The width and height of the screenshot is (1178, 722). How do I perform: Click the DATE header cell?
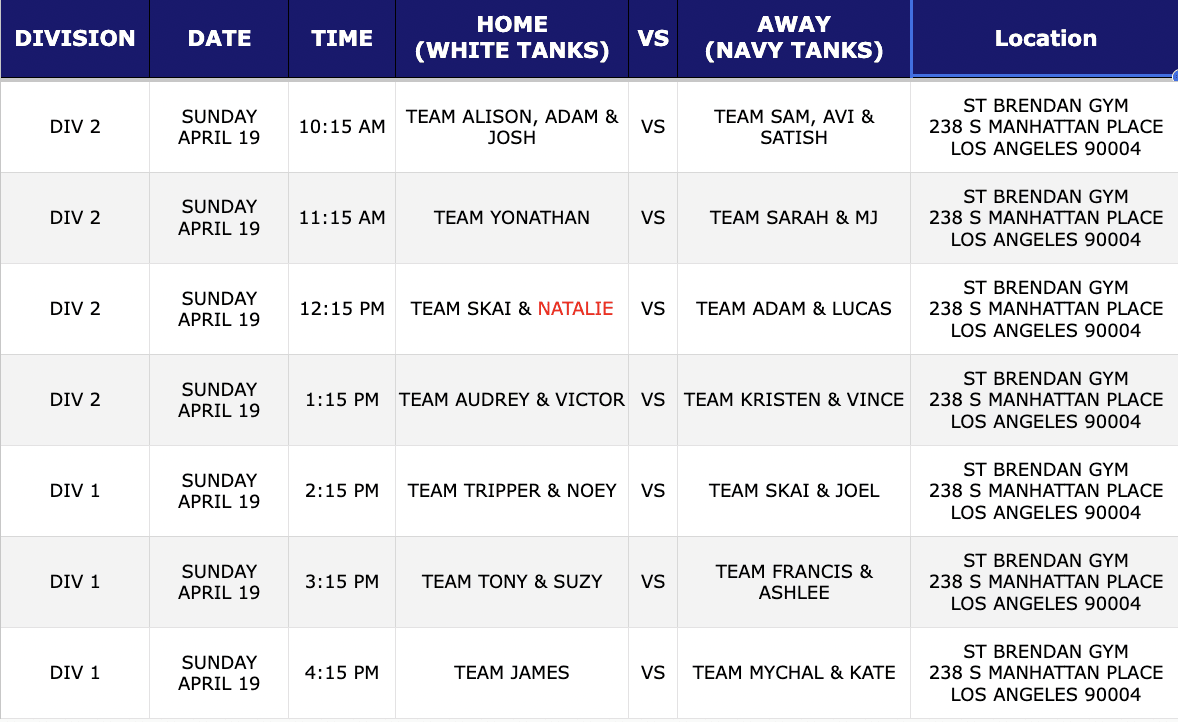219,38
